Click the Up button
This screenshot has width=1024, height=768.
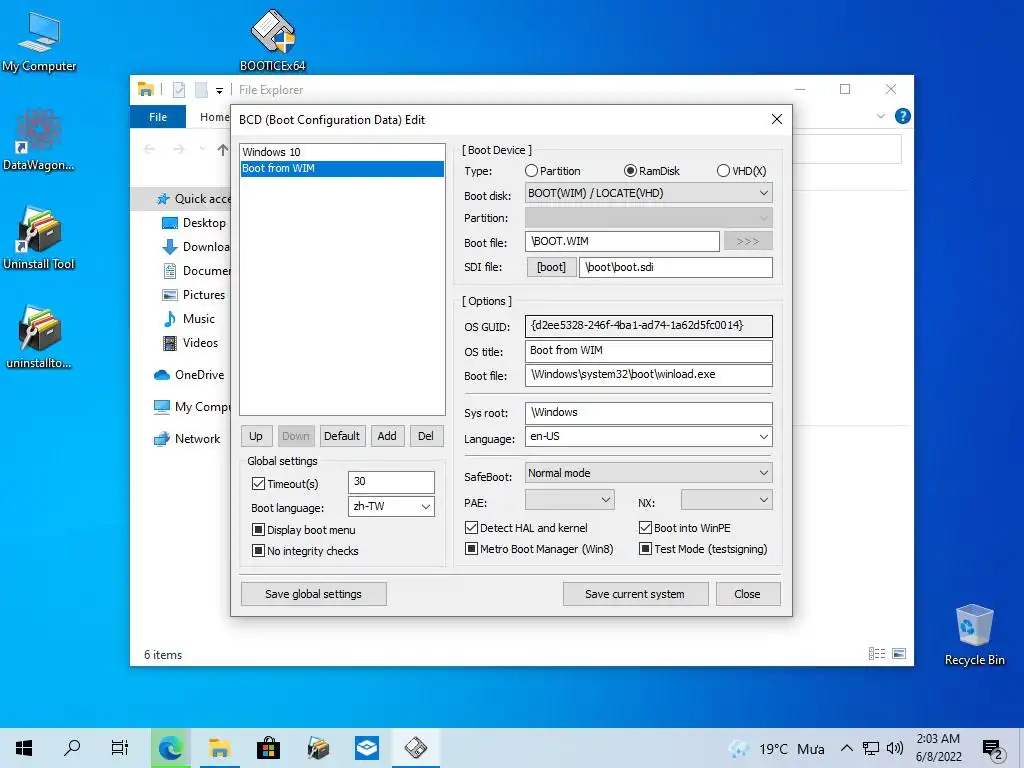[256, 436]
